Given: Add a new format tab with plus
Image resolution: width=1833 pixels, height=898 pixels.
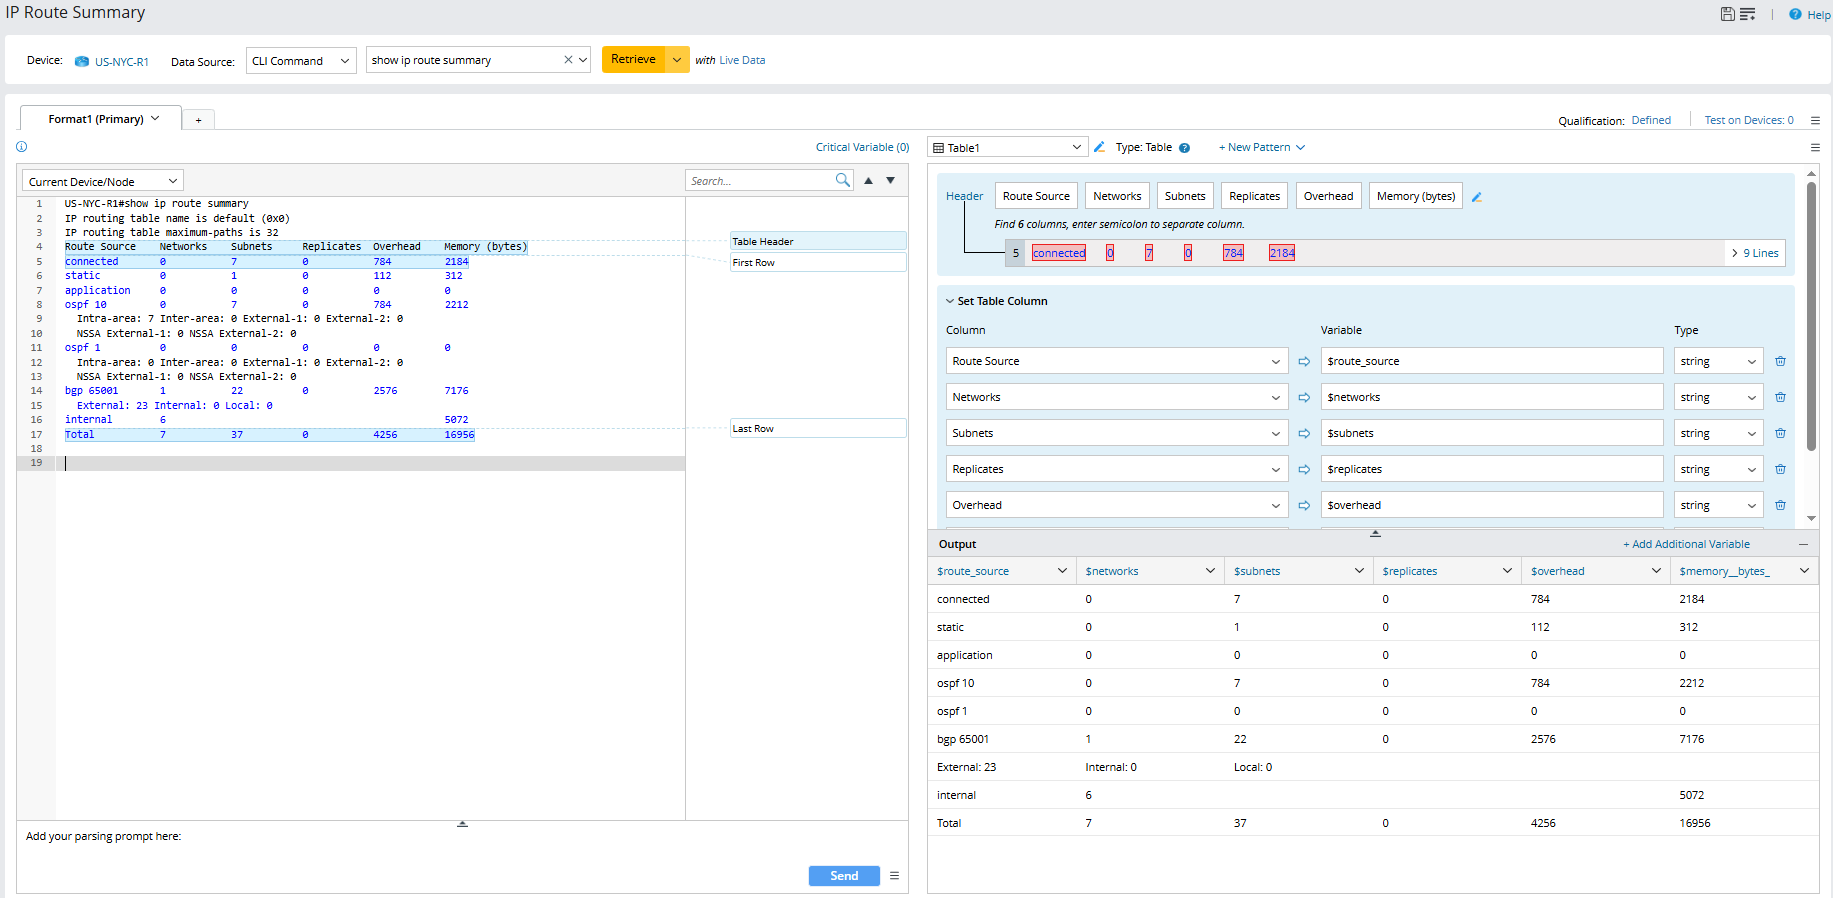Looking at the screenshot, I should [198, 120].
